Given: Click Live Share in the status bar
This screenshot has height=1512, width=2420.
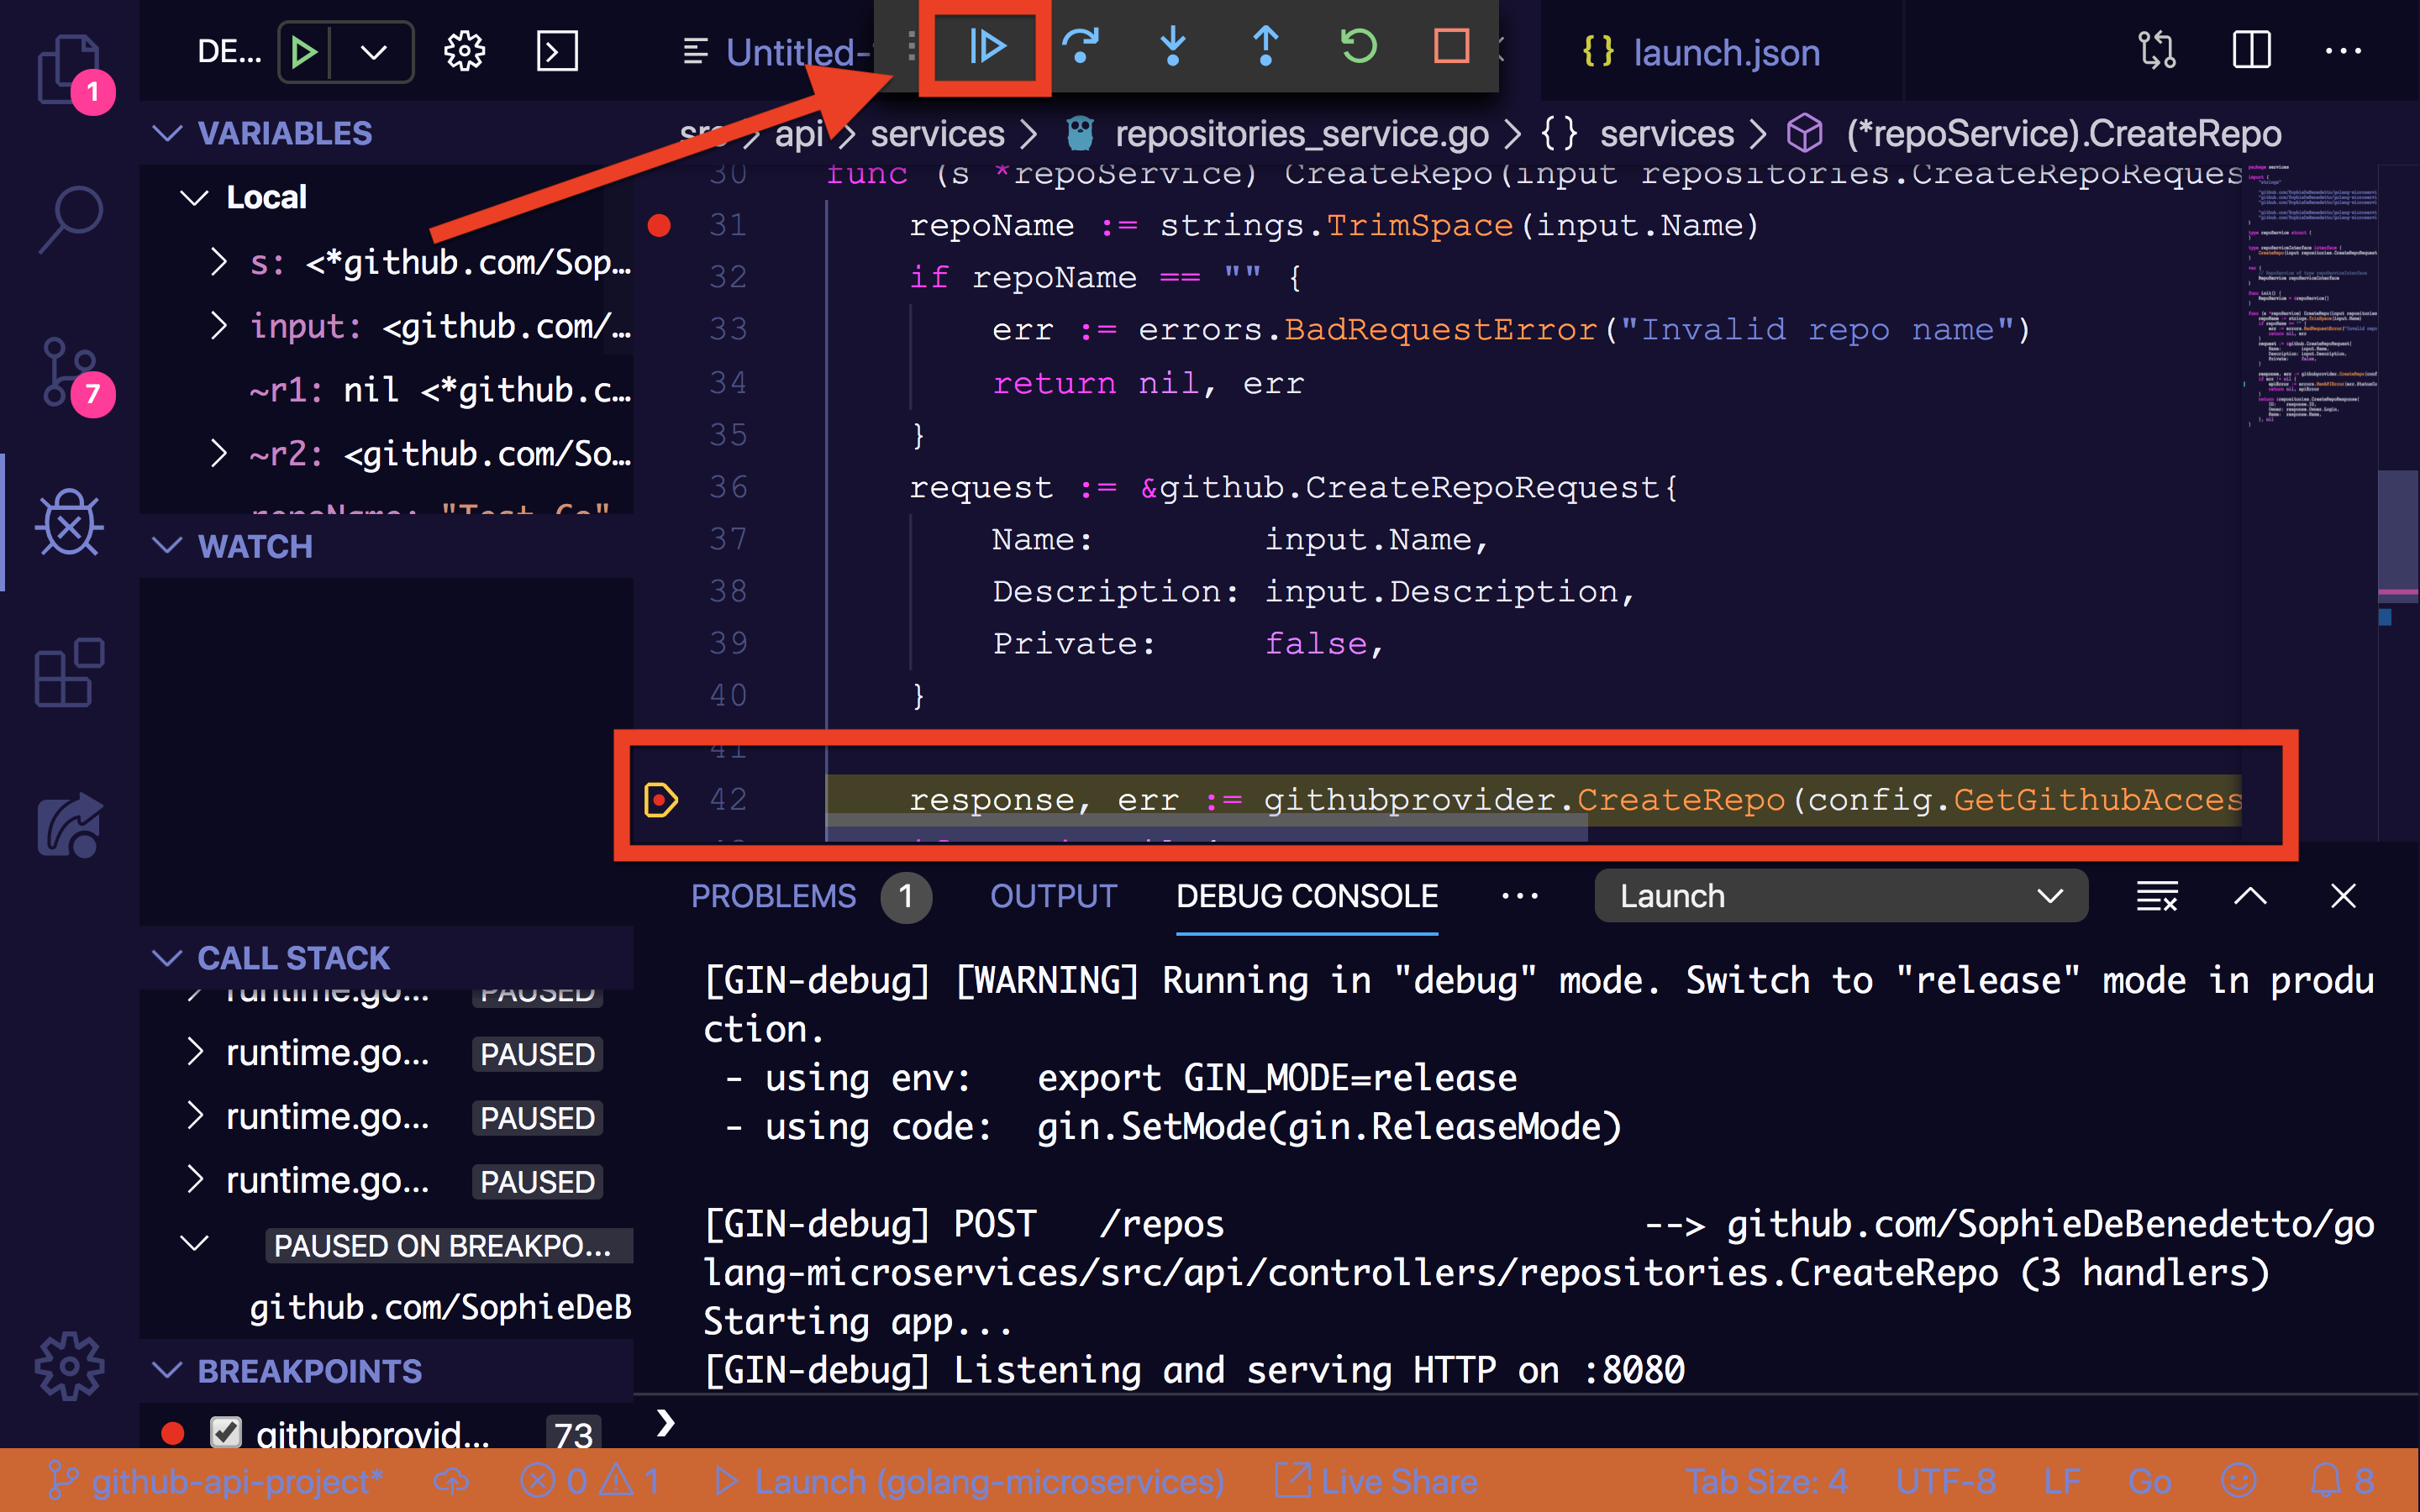Looking at the screenshot, I should [1377, 1481].
